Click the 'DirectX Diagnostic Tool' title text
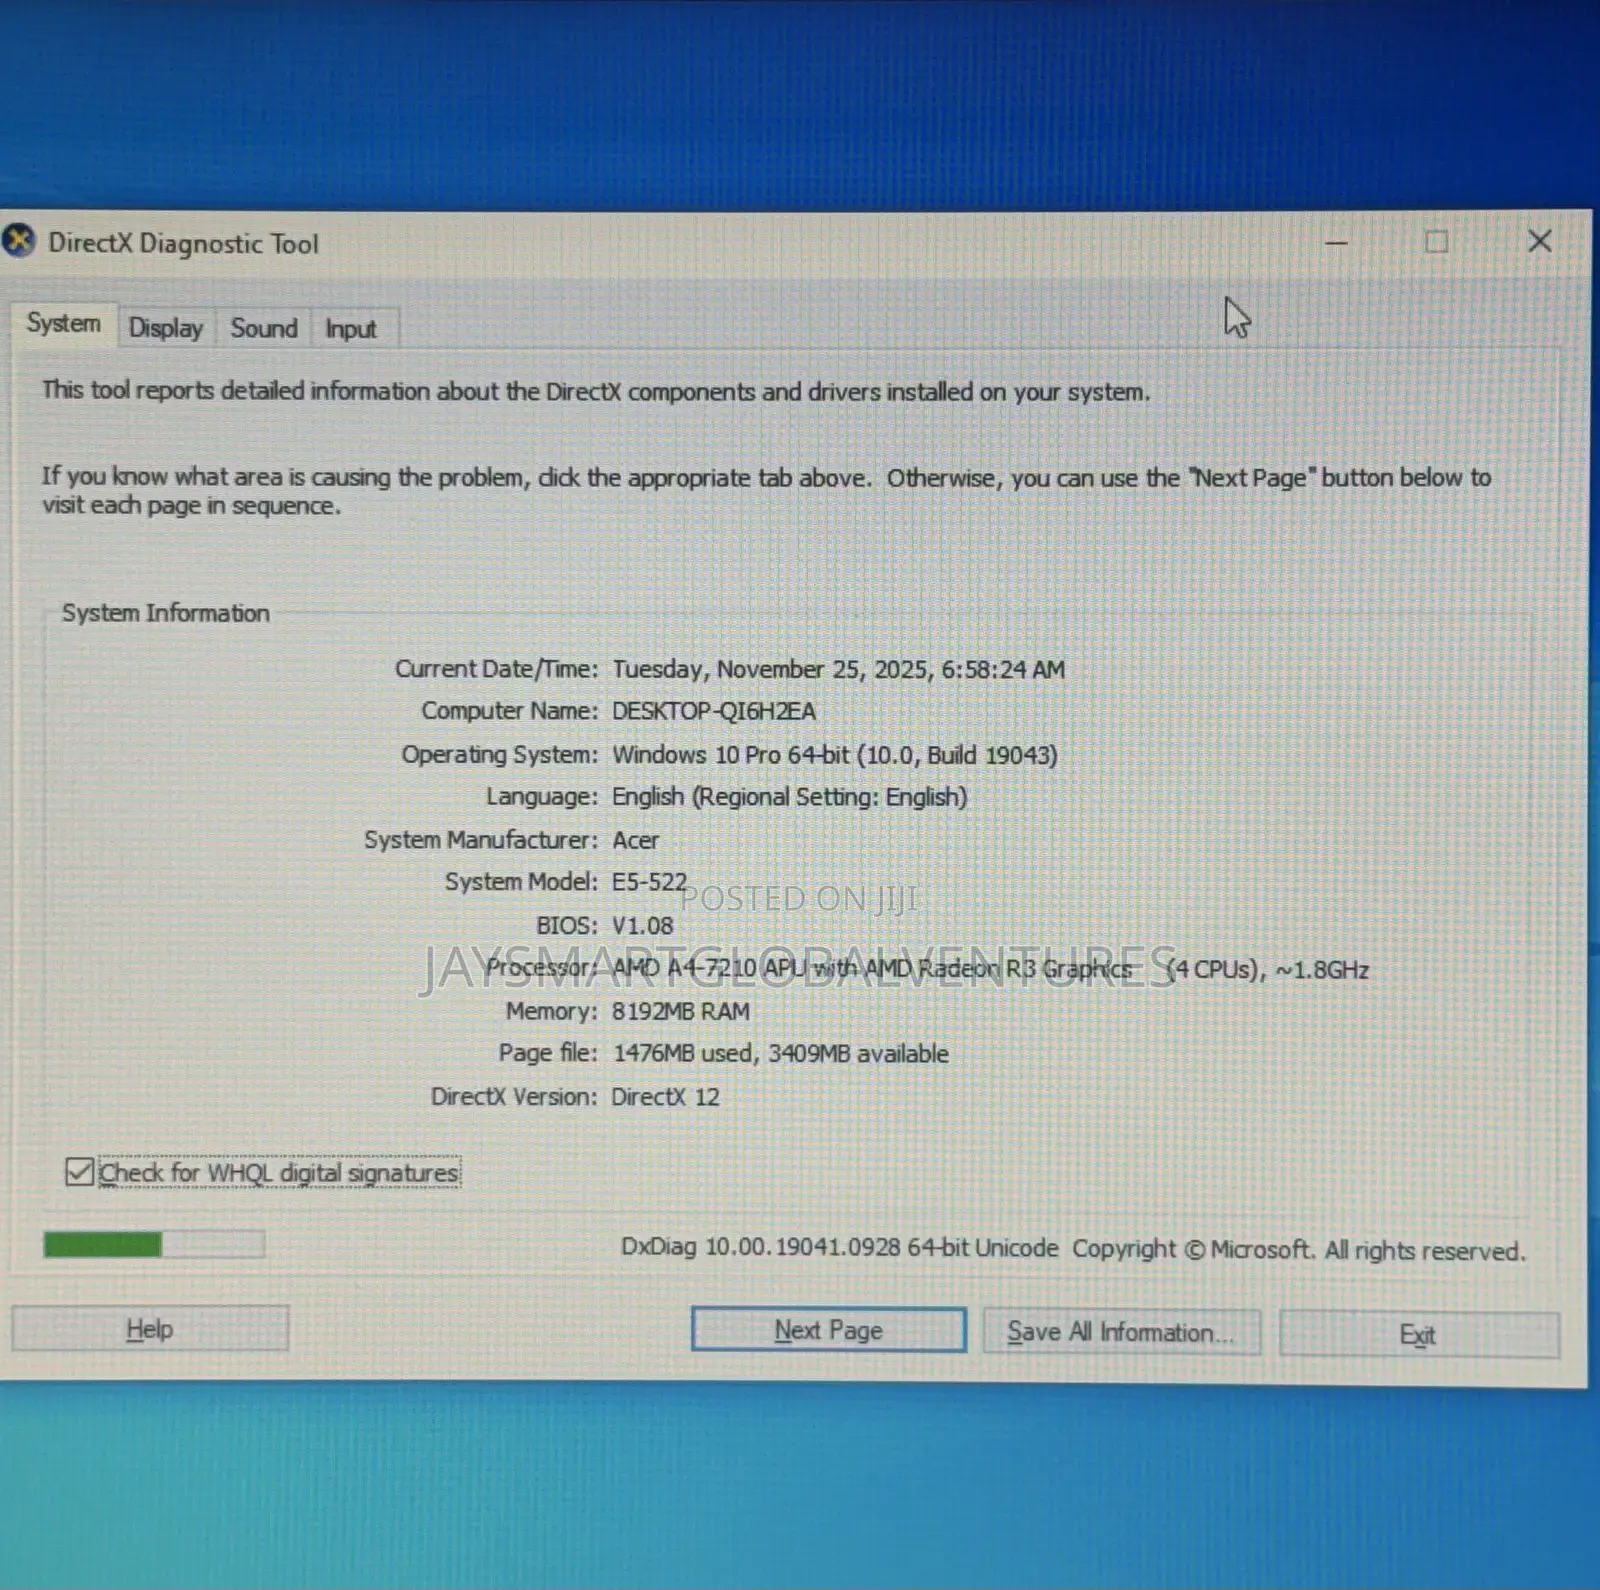 [184, 244]
